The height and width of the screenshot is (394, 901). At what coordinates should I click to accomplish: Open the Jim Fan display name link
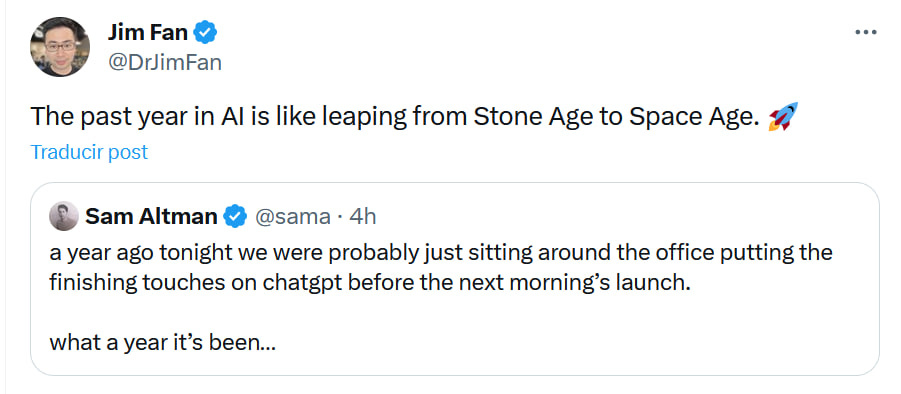point(148,33)
